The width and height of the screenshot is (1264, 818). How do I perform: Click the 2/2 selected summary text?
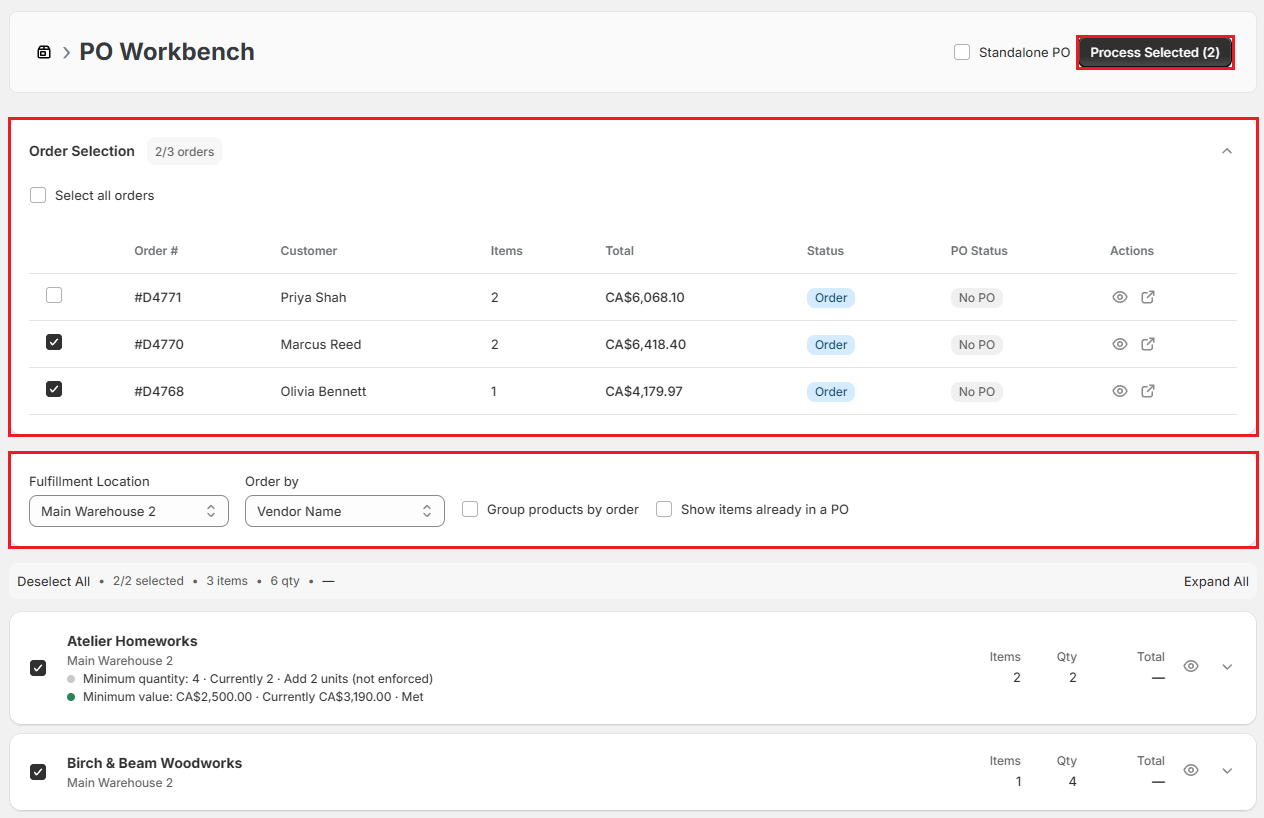[x=148, y=581]
